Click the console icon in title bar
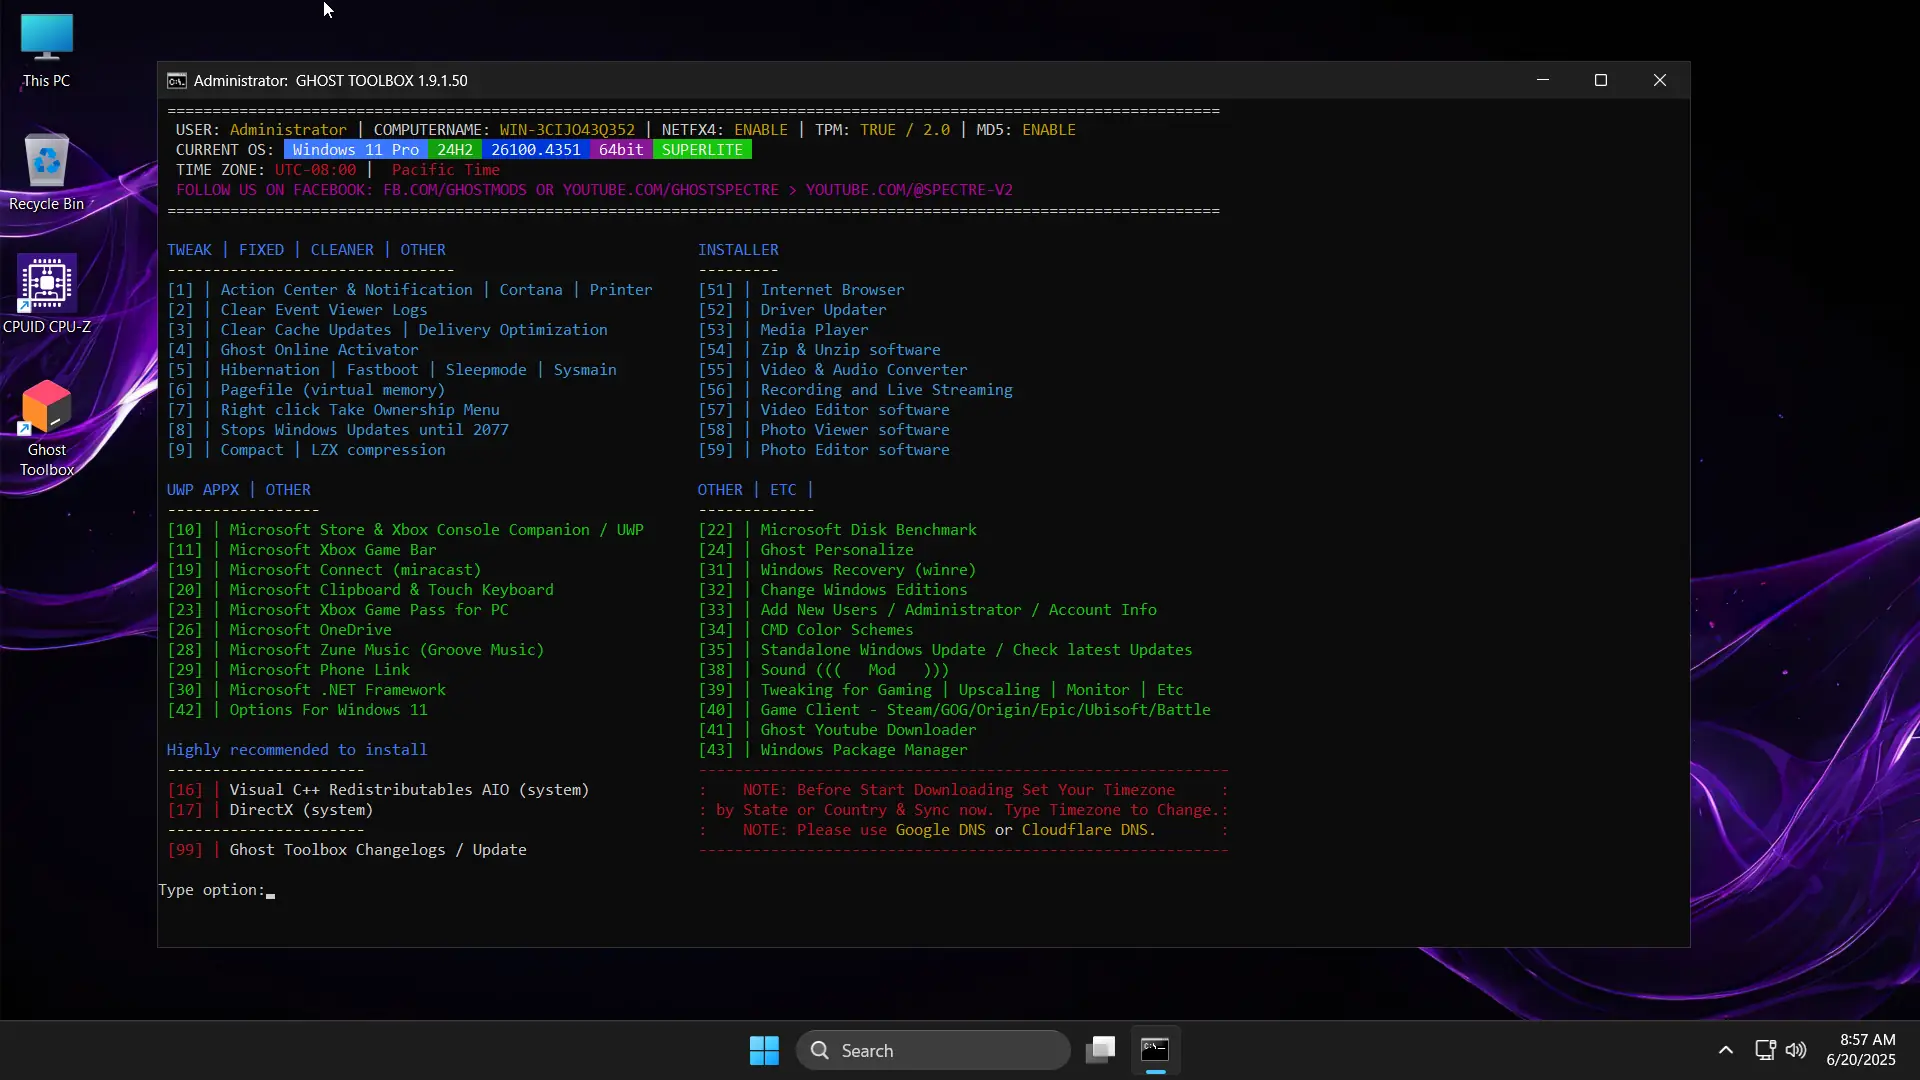Image resolution: width=1920 pixels, height=1080 pixels. tap(177, 81)
